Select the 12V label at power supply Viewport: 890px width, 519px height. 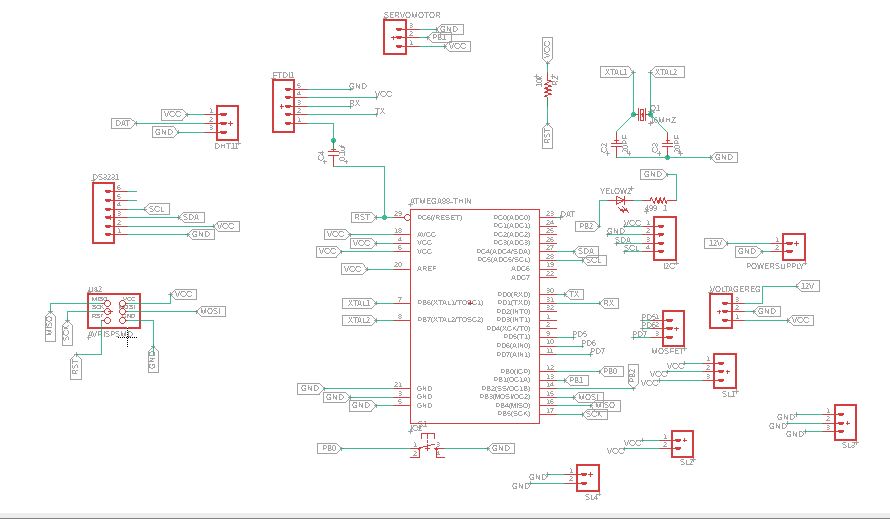pos(716,243)
